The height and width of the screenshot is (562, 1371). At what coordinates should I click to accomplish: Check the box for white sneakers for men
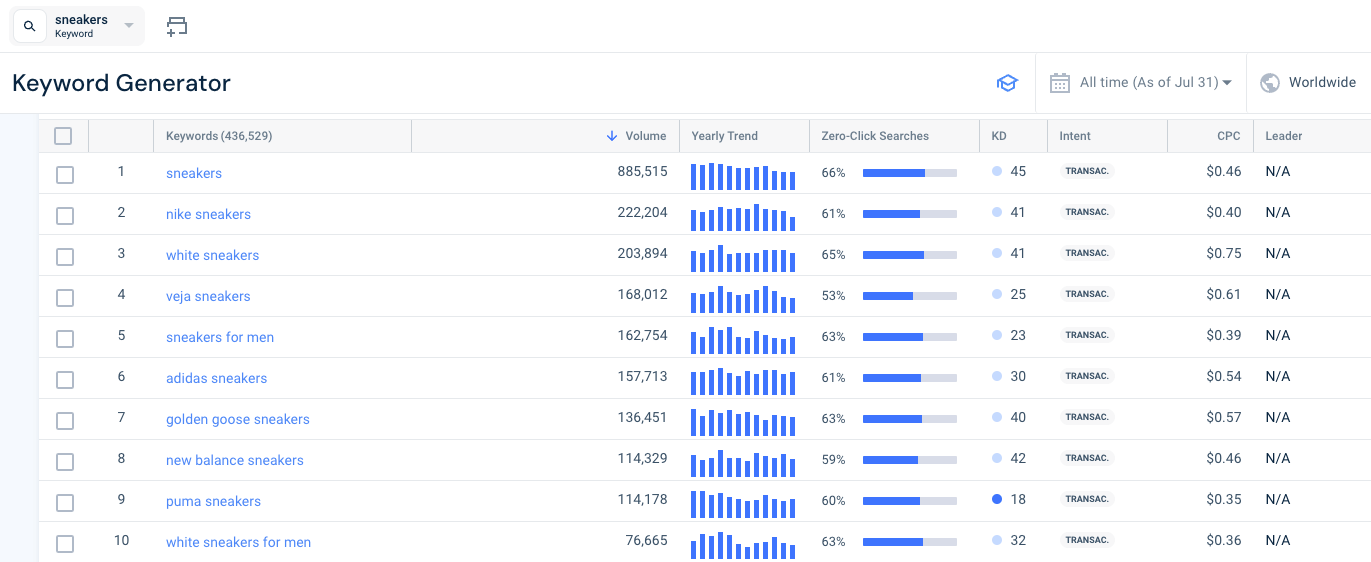65,544
